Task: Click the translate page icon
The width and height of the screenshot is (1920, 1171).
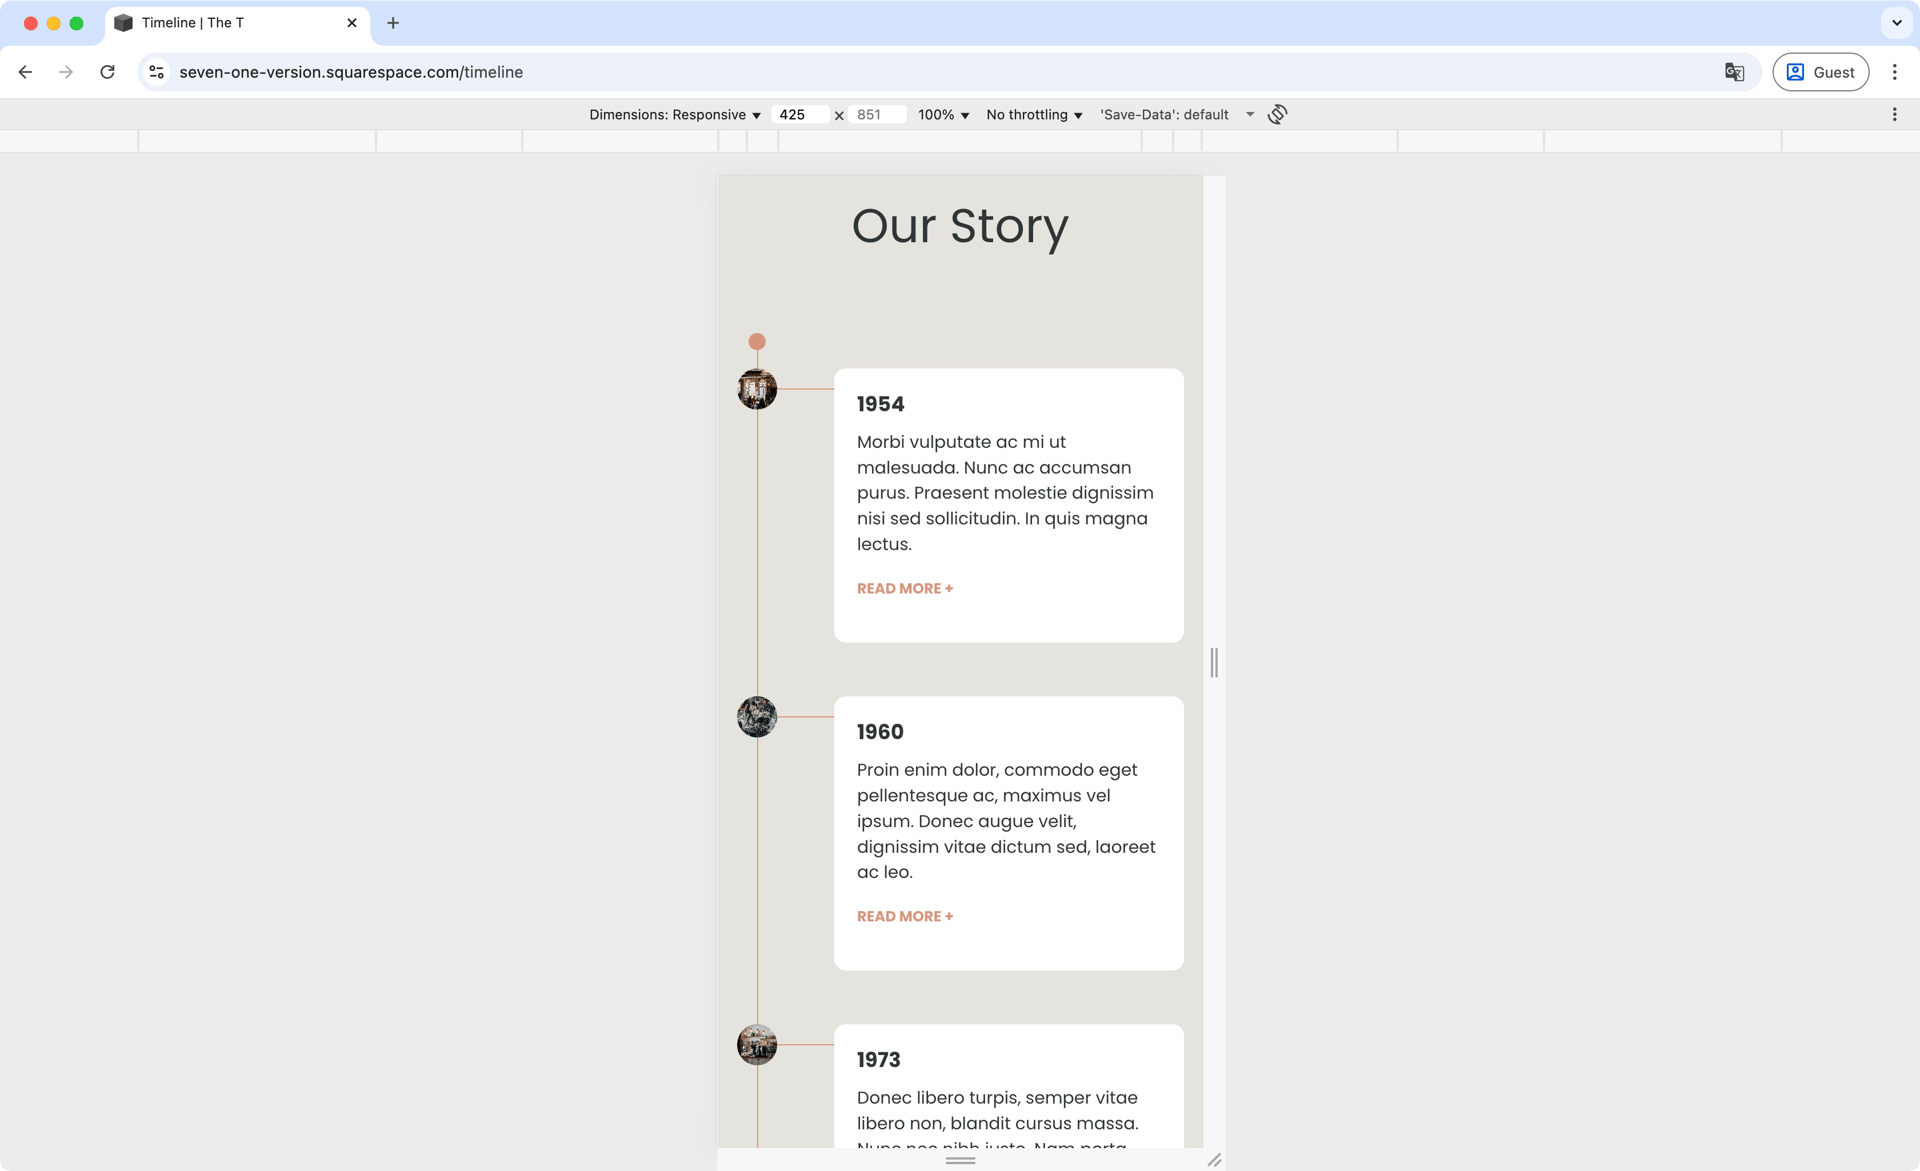Action: click(x=1734, y=72)
